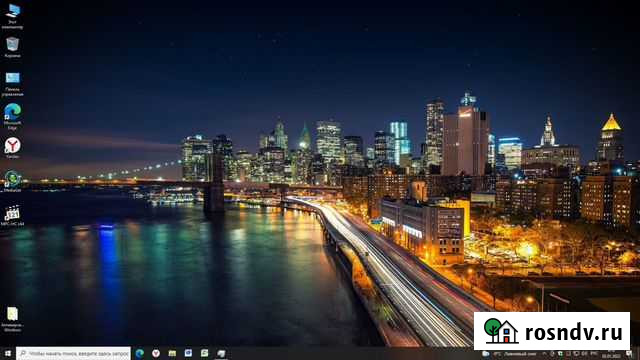Select the MediaGet desktop shortcut

point(12,182)
